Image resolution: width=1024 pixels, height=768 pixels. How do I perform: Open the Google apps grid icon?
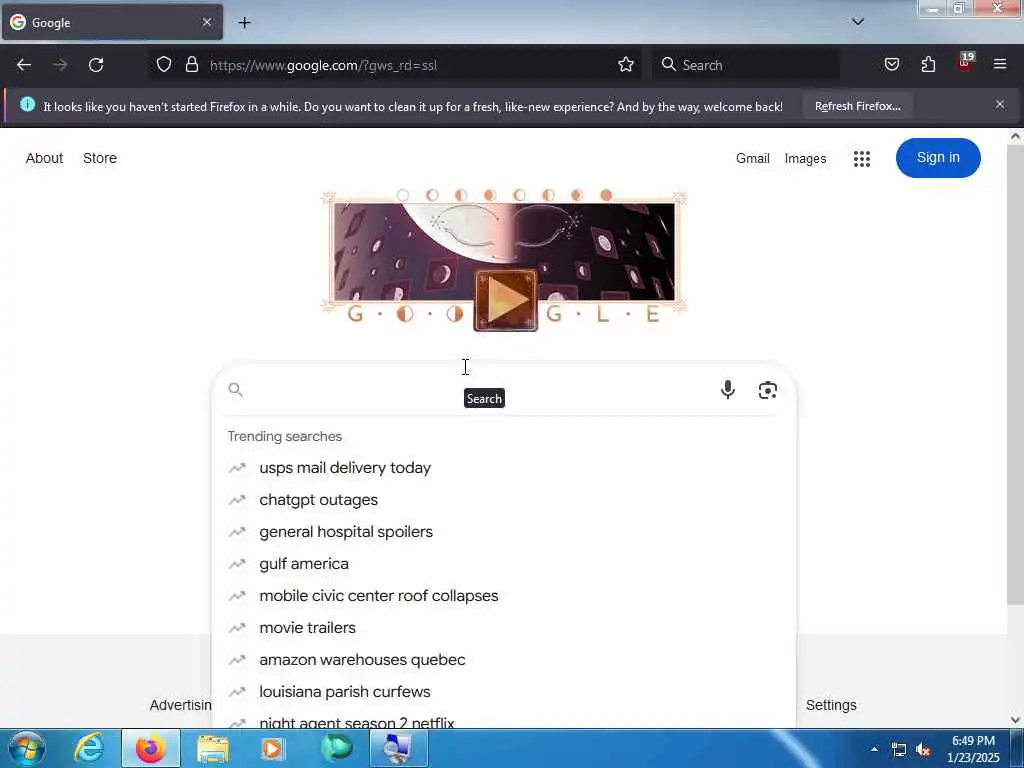tap(861, 159)
